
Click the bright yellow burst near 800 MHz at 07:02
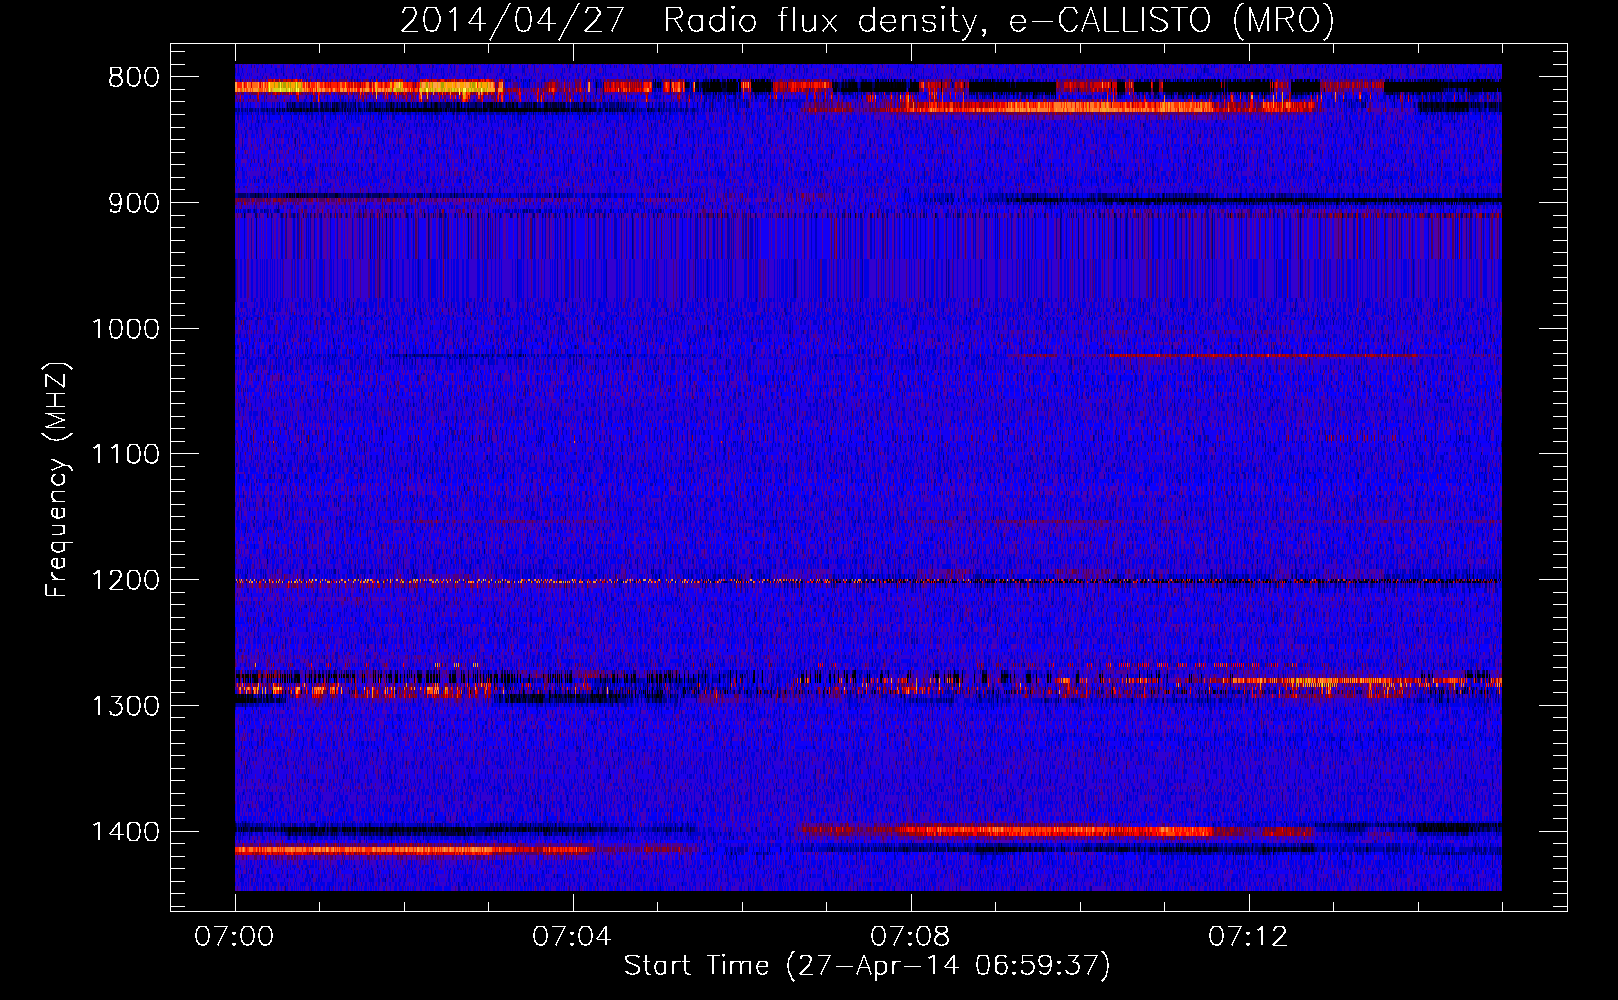click(368, 87)
